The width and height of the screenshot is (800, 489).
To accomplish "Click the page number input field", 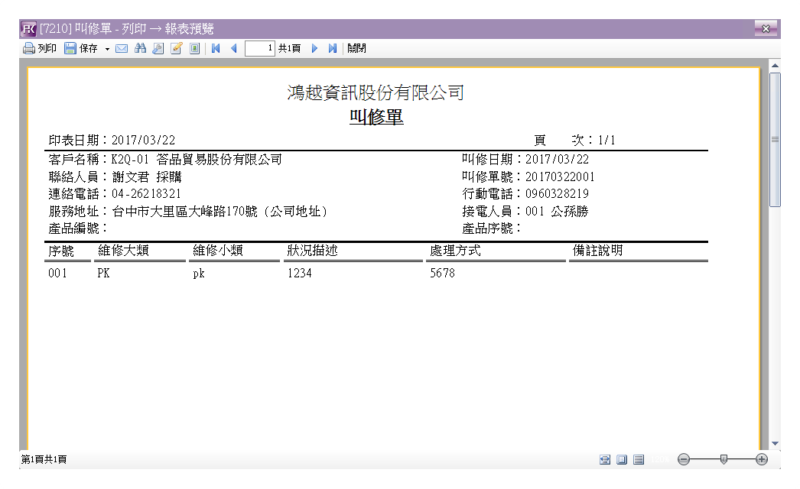I will pos(260,48).
